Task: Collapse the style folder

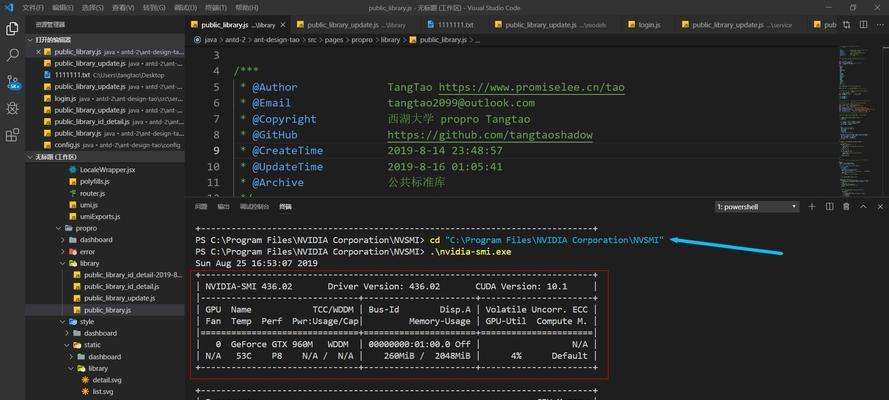Action: pyautogui.click(x=64, y=322)
